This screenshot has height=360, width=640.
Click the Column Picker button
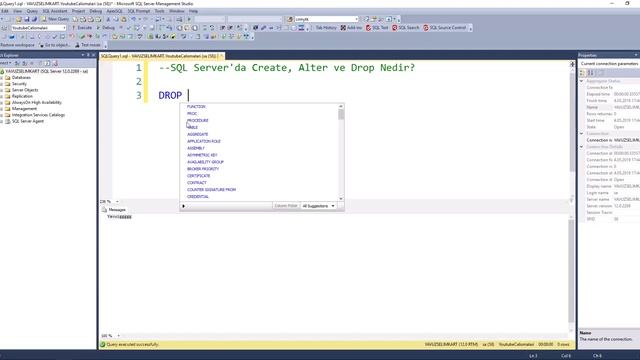286,206
